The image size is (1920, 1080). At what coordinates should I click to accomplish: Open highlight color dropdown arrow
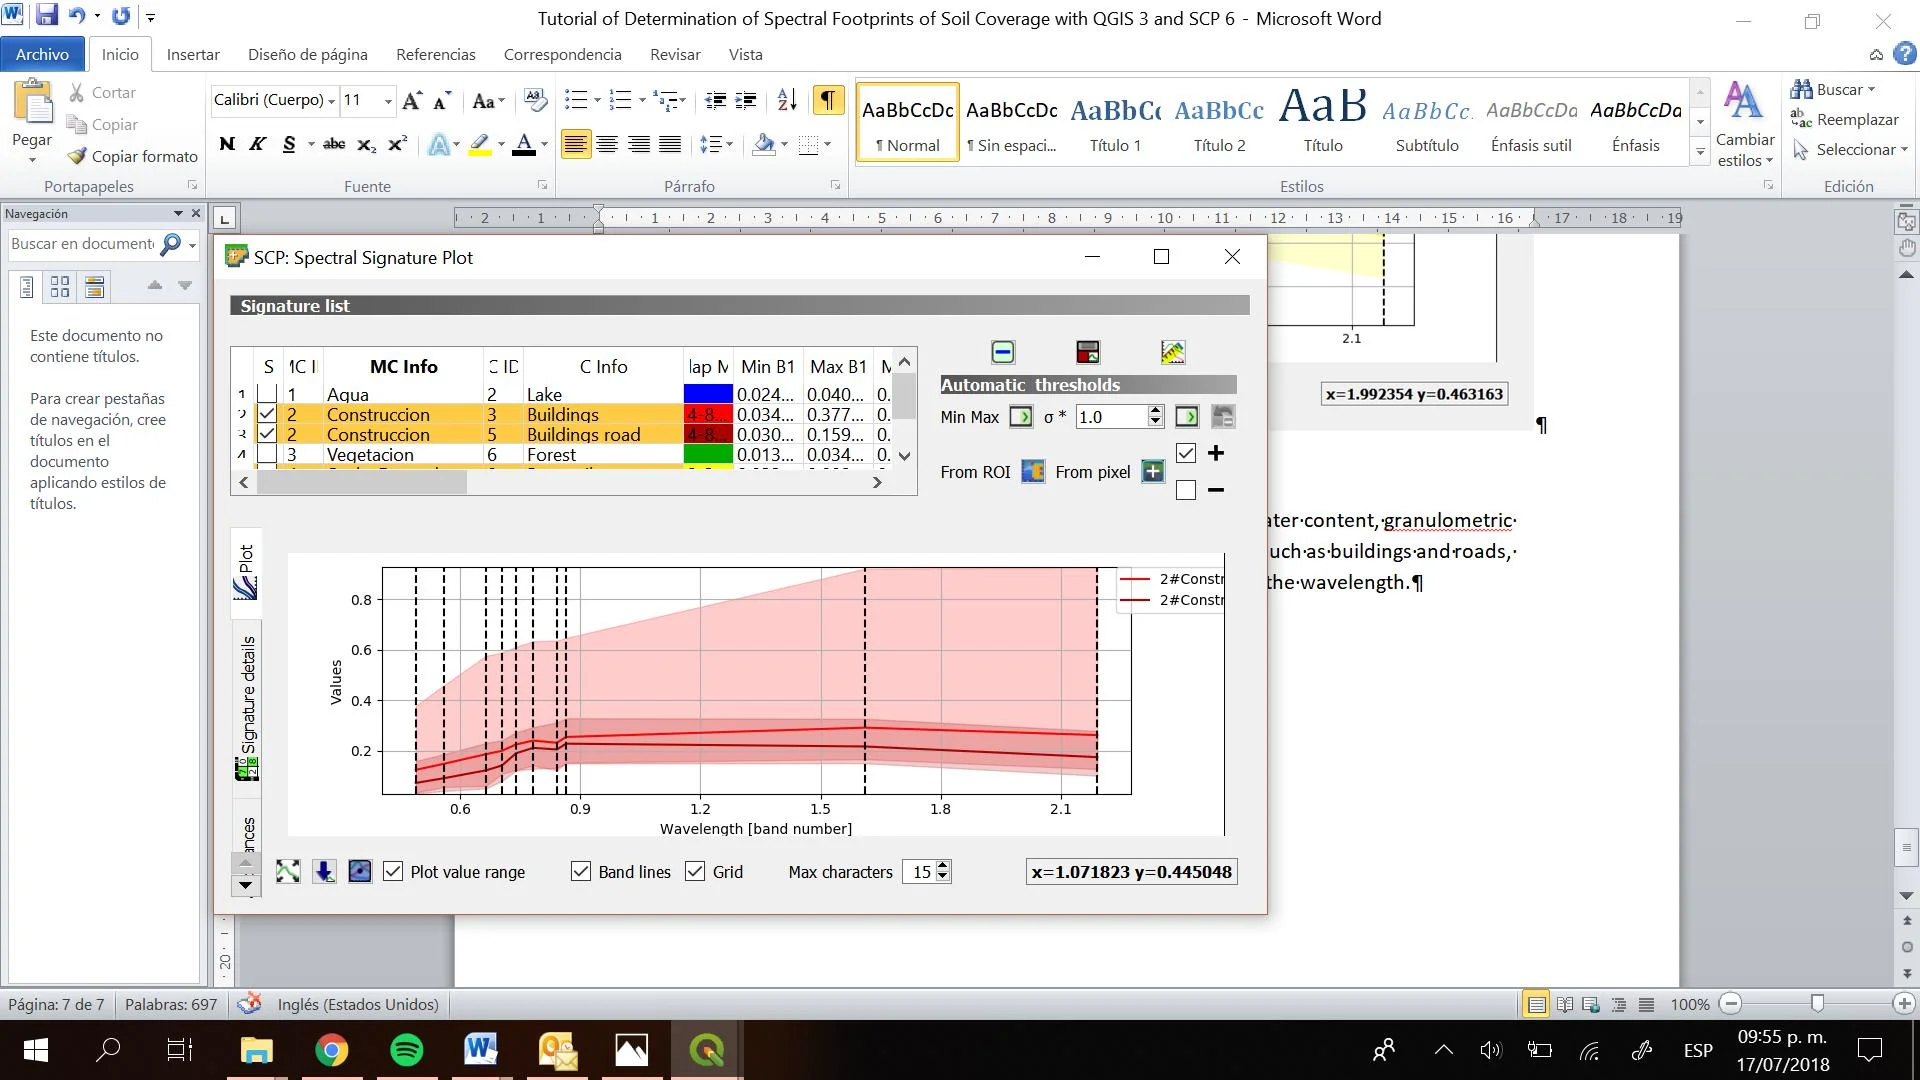pos(501,145)
